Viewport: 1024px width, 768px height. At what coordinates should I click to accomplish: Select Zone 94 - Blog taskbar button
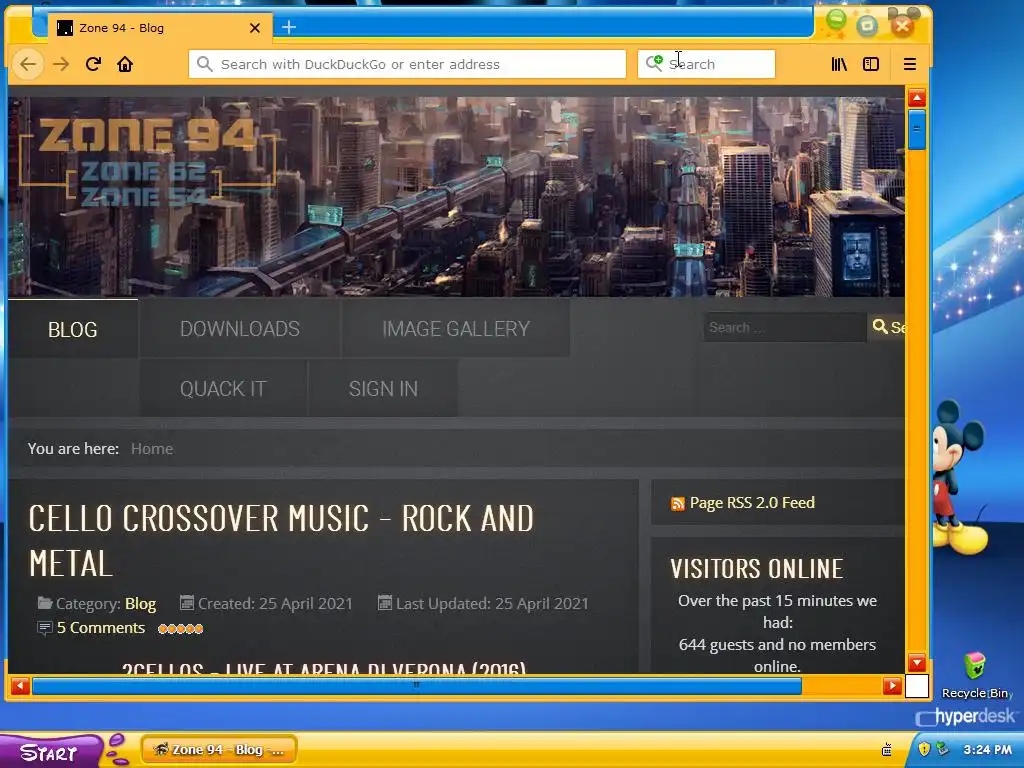click(219, 749)
